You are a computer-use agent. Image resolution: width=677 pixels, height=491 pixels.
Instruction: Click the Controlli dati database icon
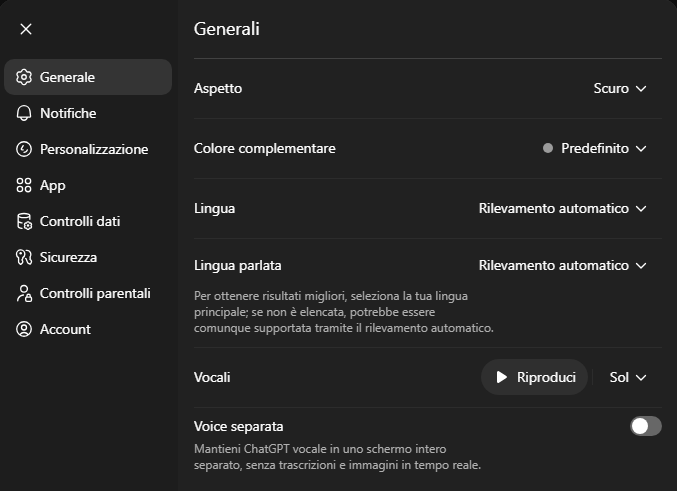click(25, 221)
